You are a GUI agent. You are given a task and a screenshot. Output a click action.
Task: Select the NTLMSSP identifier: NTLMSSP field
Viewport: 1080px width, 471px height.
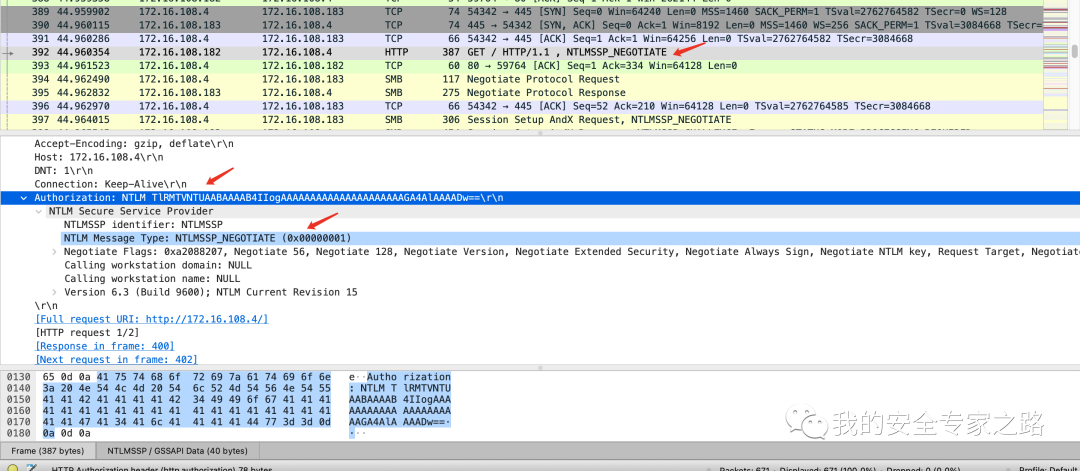(x=143, y=224)
